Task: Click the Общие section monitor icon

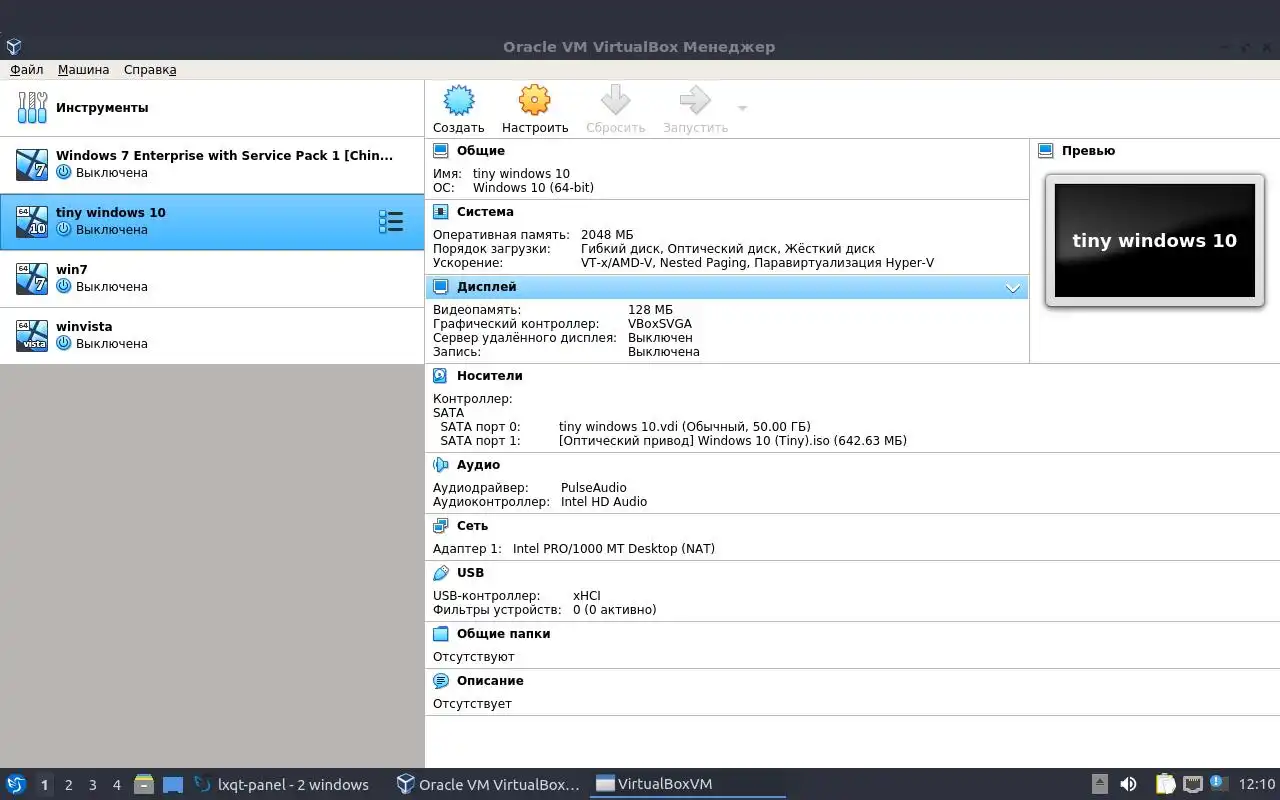Action: (x=441, y=151)
